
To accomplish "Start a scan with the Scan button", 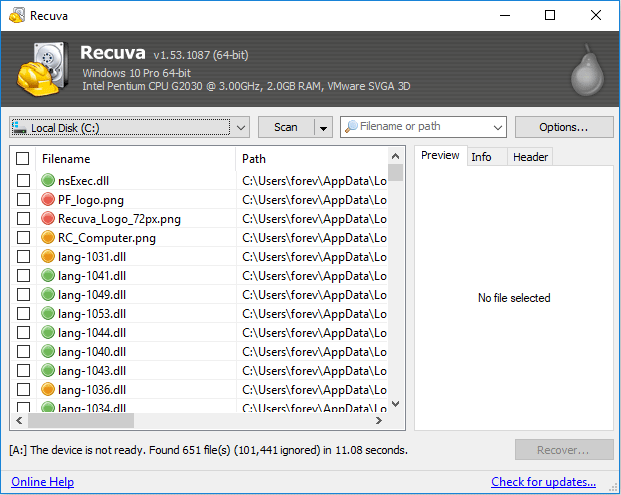I will [286, 127].
